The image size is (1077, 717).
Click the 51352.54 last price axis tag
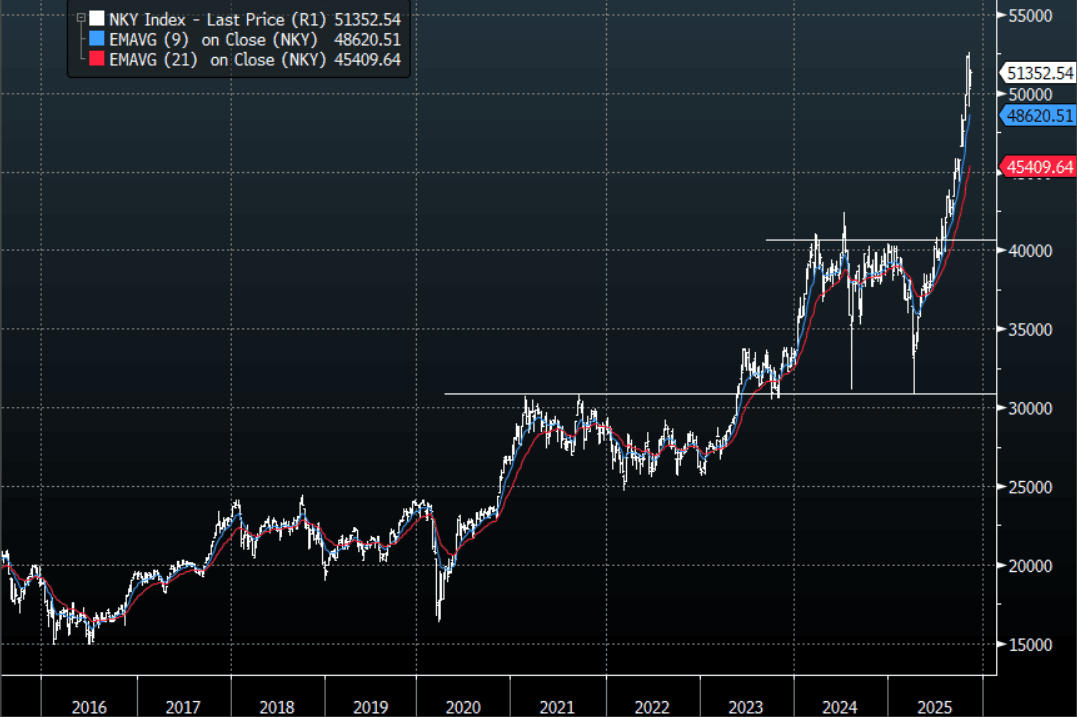coord(1040,73)
